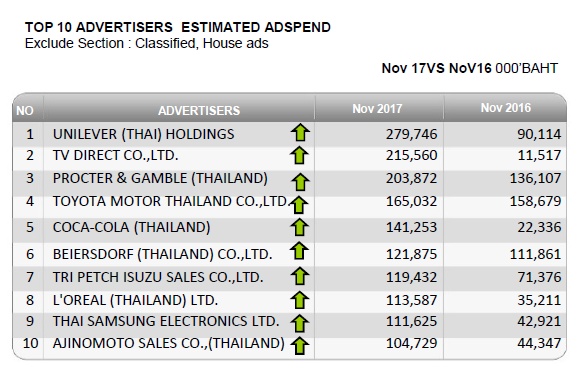Select the ADVERTISERS column header
Image resolution: width=582 pixels, height=369 pixels.
(x=199, y=111)
